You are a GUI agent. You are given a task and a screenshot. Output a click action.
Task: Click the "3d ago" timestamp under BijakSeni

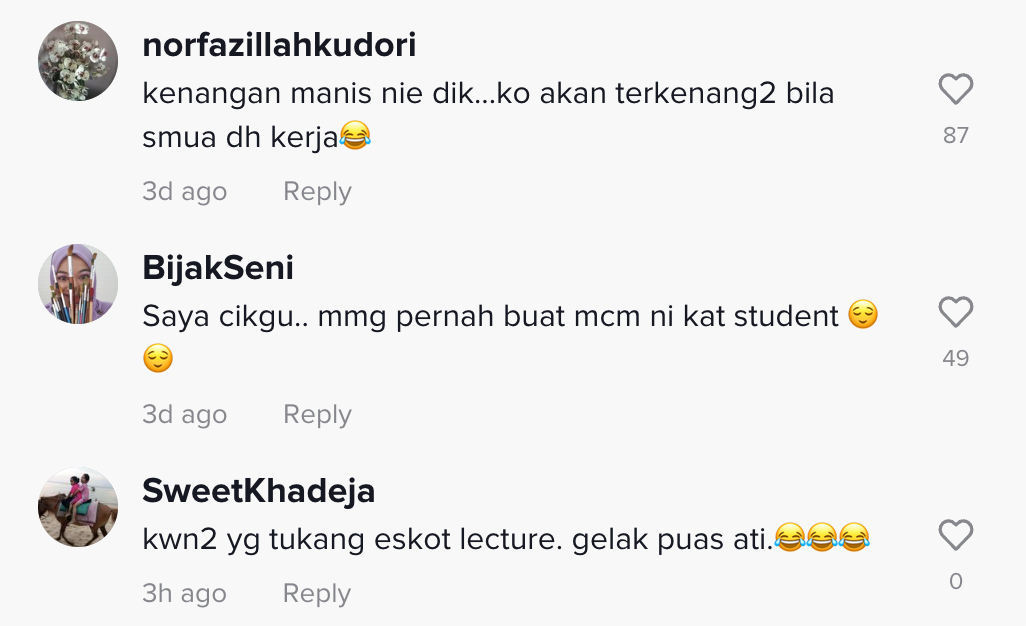click(184, 414)
